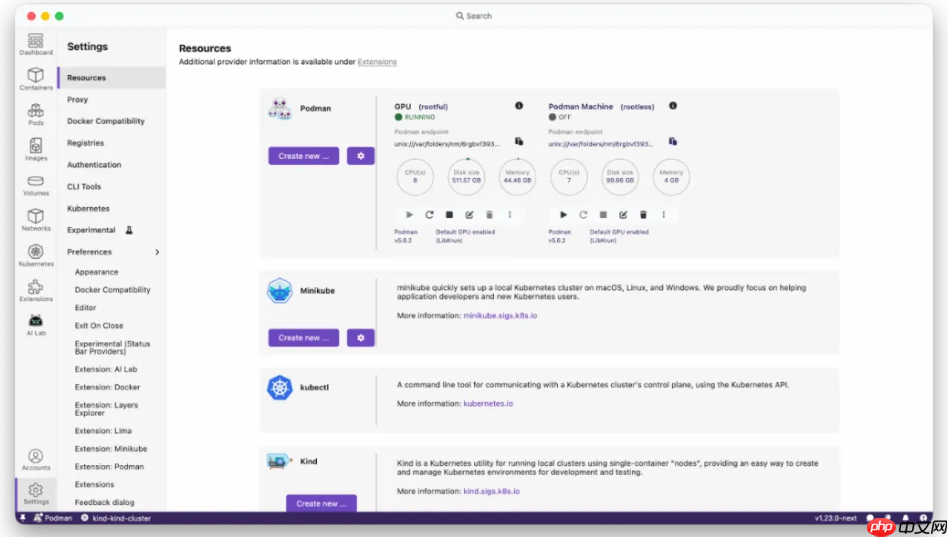Open AI Lab from the sidebar icon
Viewport: 948px width, 537px height.
click(36, 324)
